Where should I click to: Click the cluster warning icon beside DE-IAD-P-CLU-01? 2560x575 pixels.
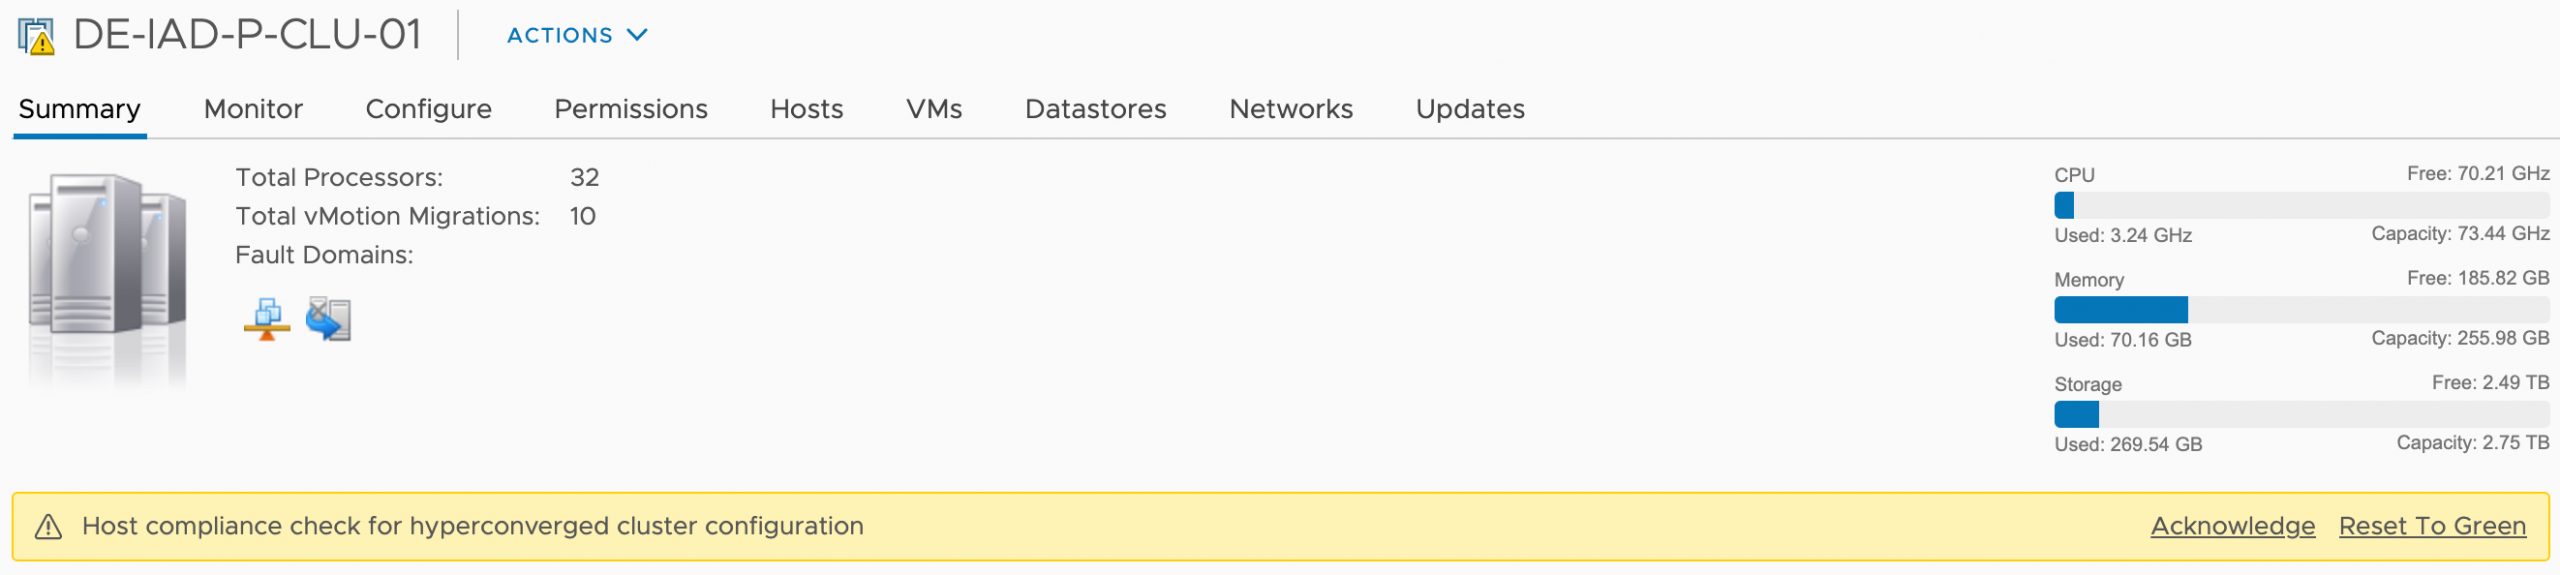(x=36, y=36)
